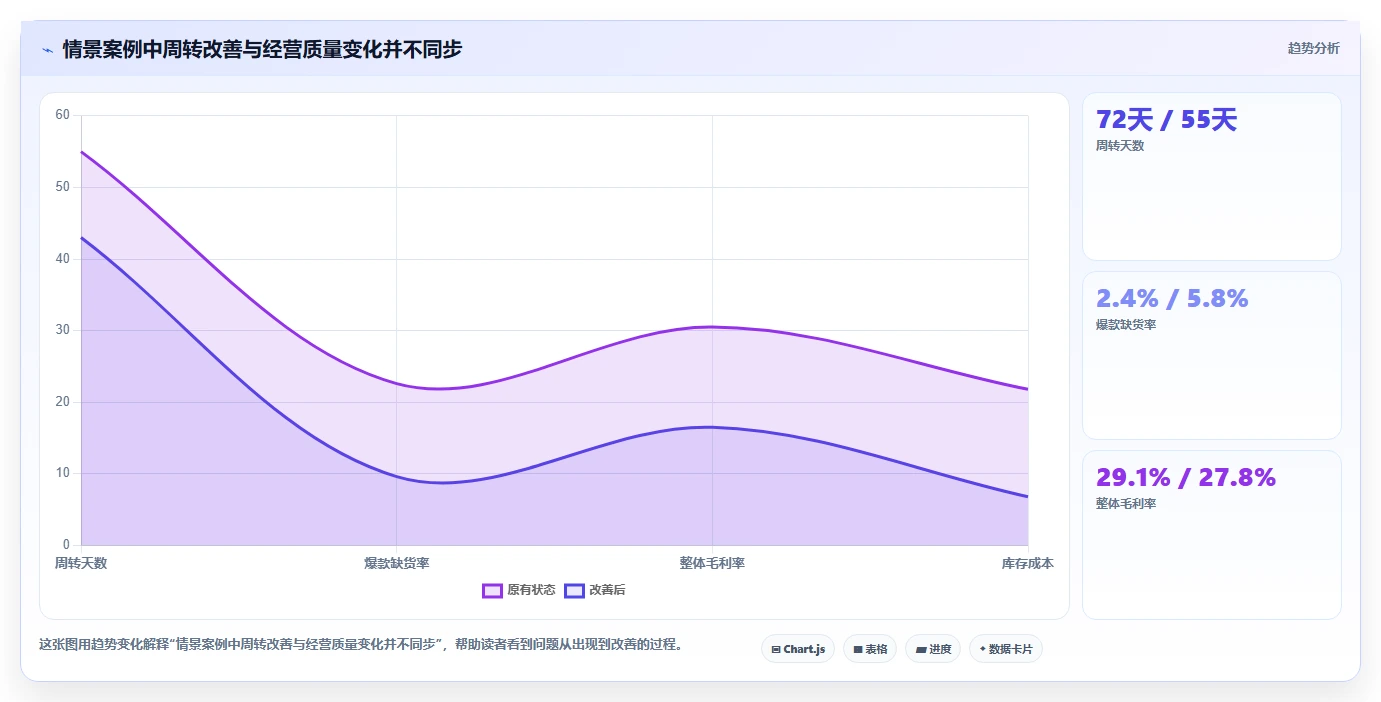
Task: Click the 表格 tag chip
Action: coord(870,649)
